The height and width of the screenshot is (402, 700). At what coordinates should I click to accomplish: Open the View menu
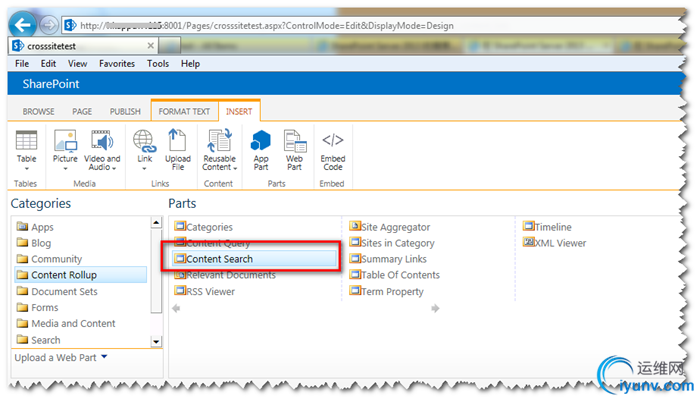[x=77, y=64]
